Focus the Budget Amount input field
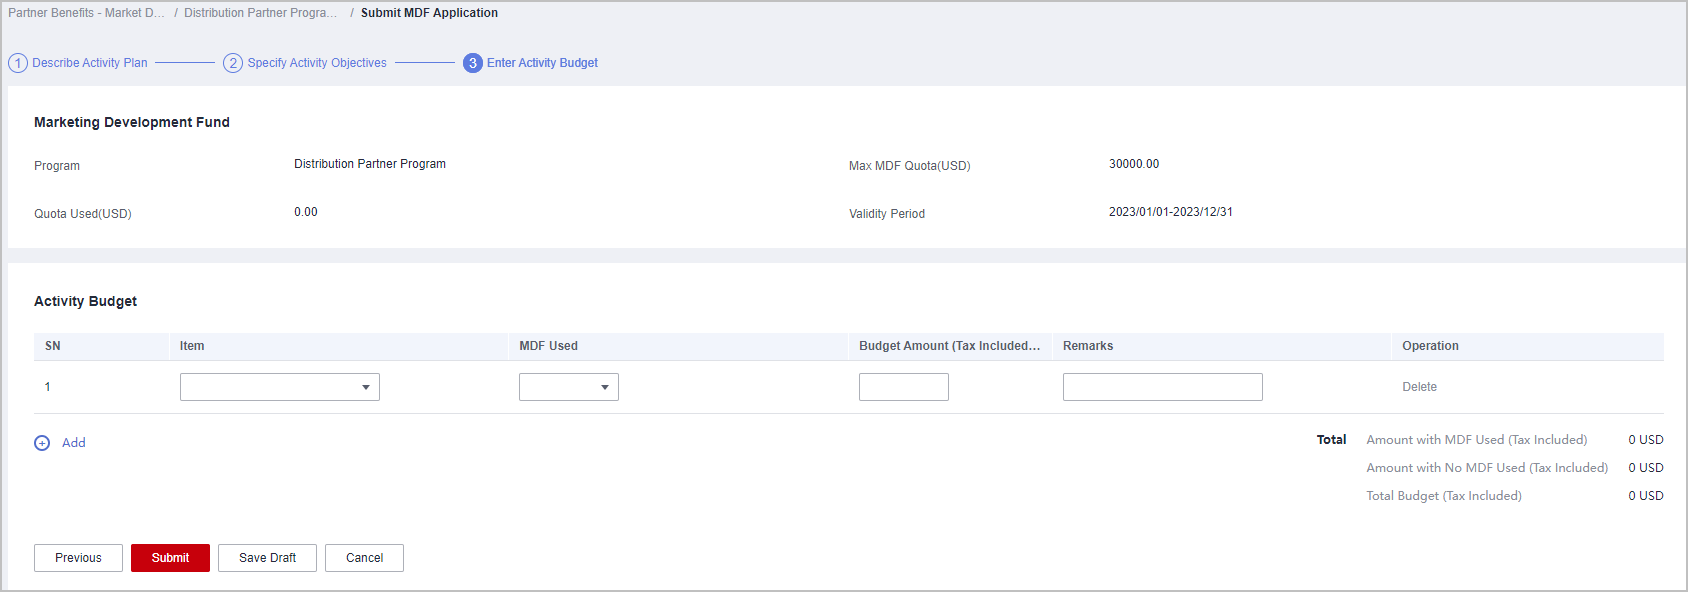This screenshot has height=592, width=1688. (903, 387)
